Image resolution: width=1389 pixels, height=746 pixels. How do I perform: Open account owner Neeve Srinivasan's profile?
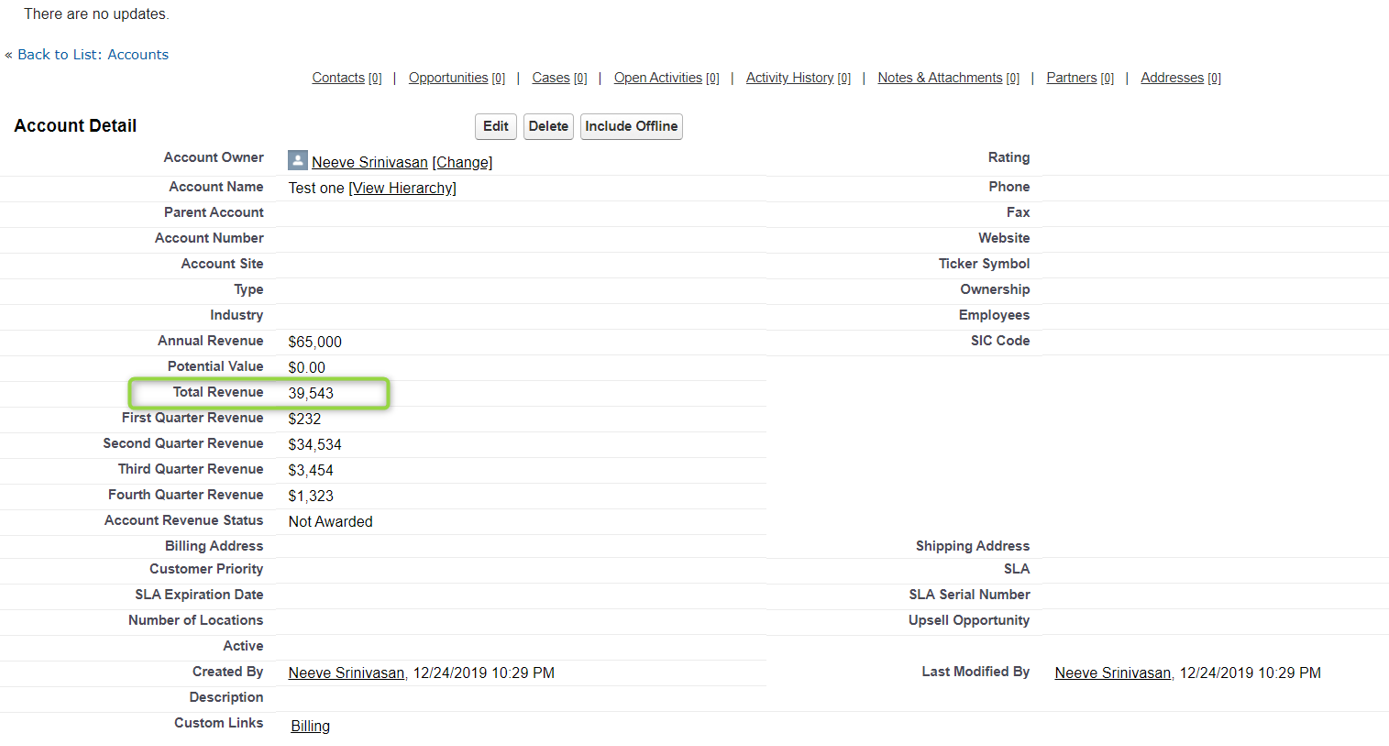[x=369, y=162]
